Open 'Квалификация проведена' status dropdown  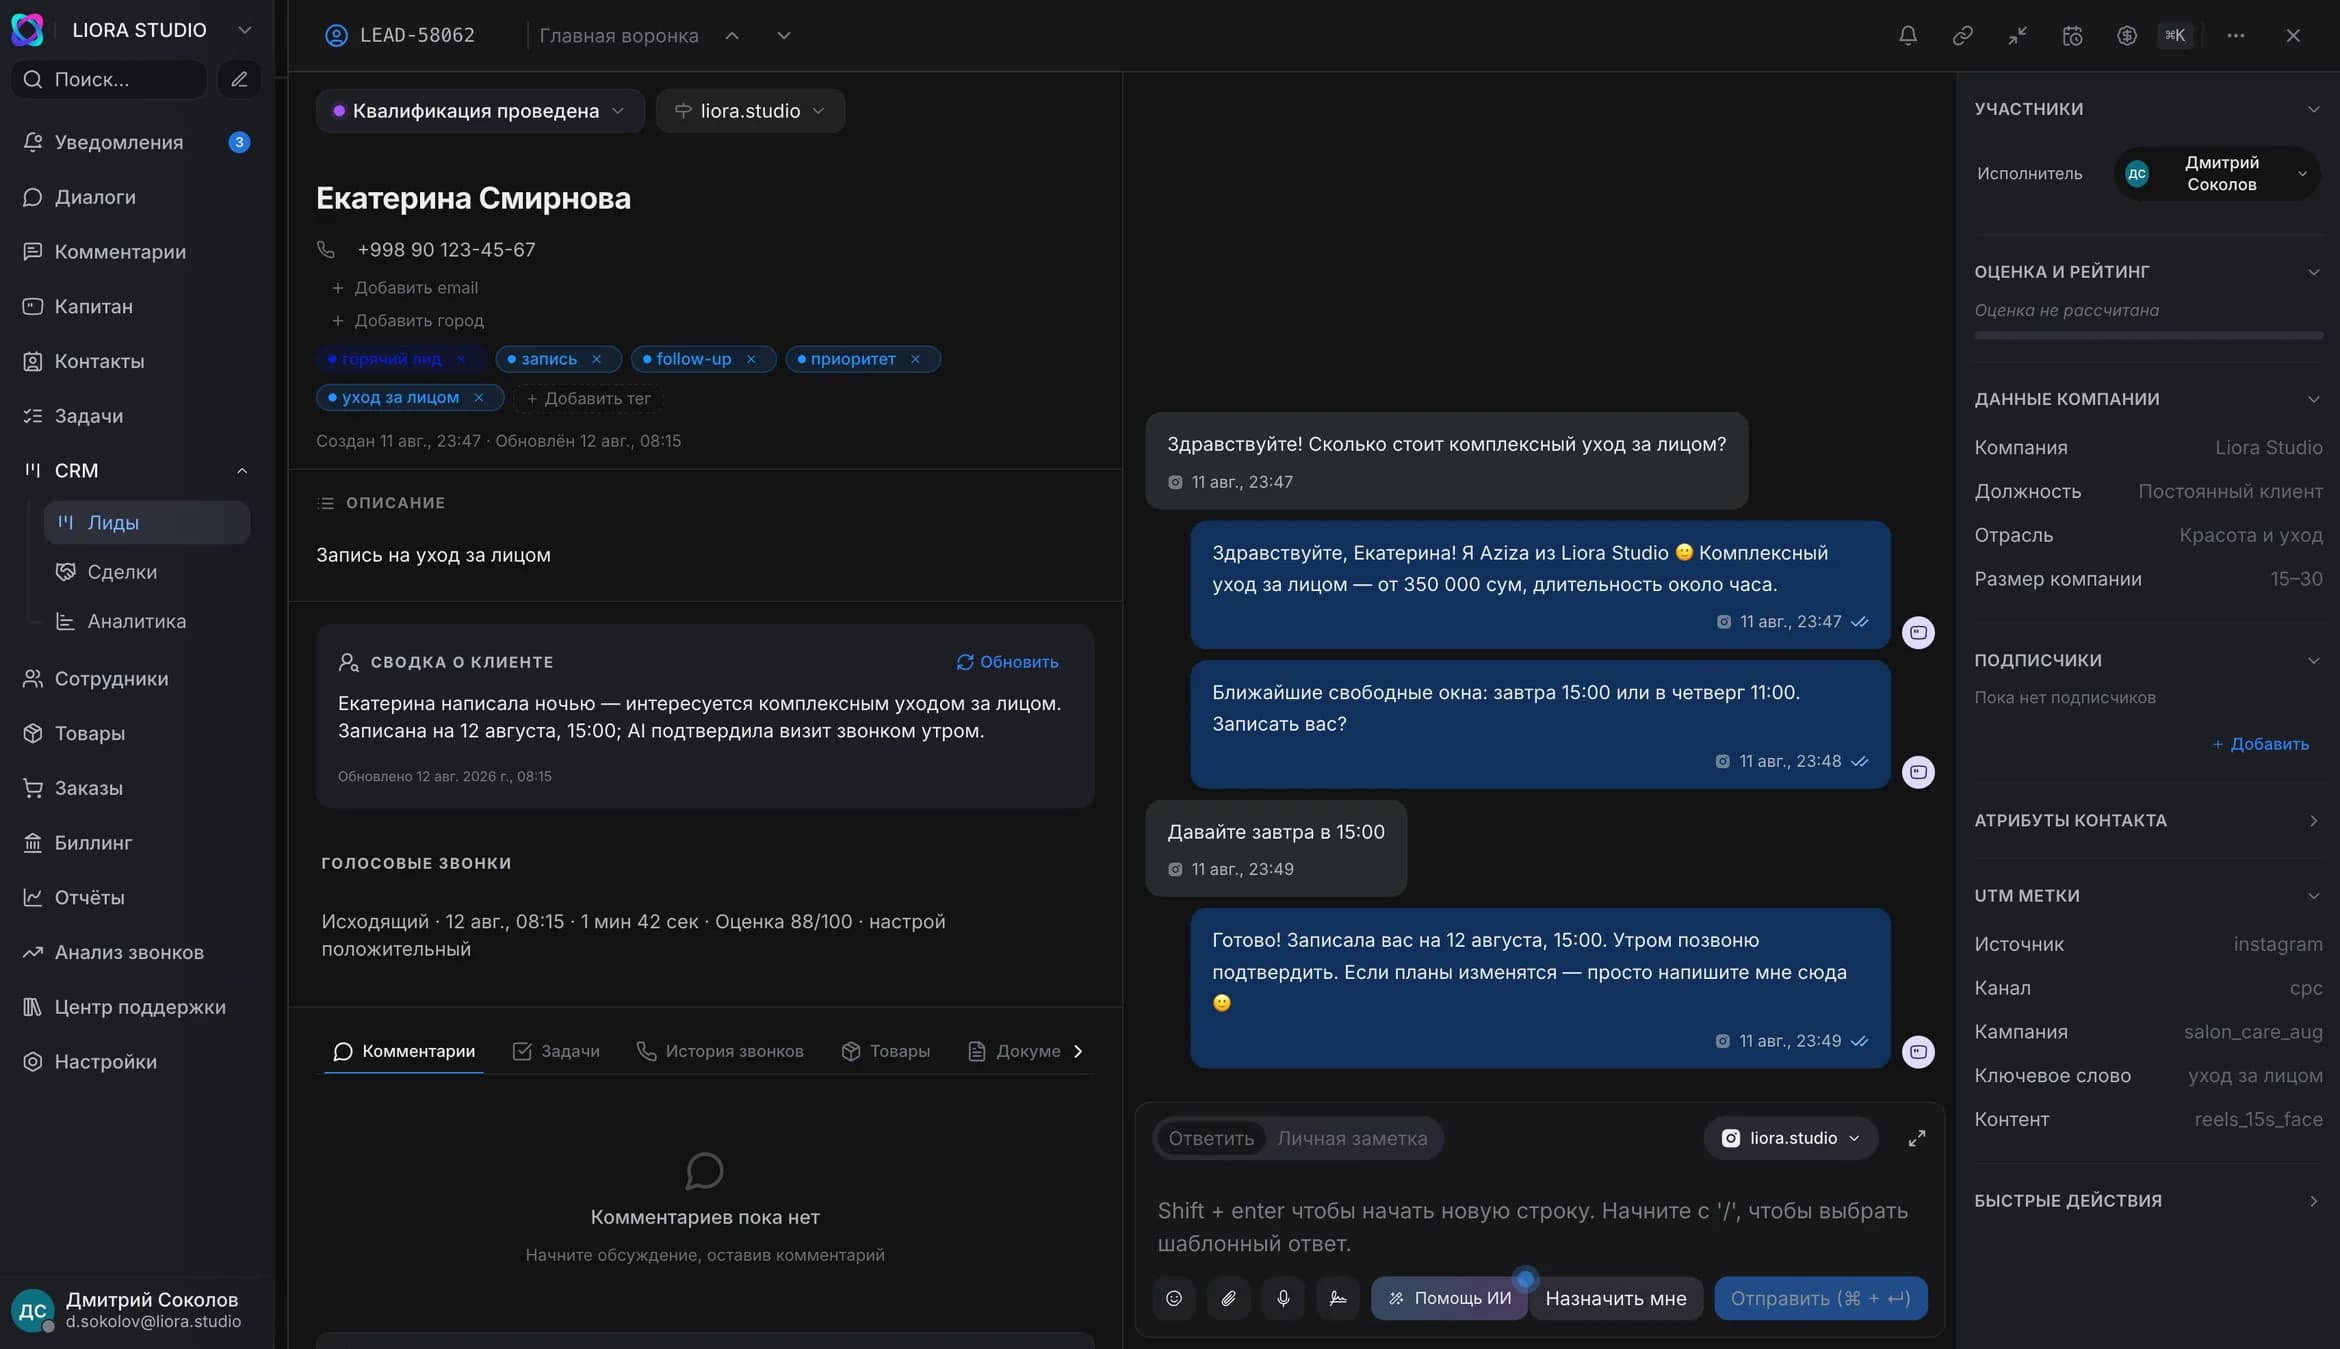[479, 111]
